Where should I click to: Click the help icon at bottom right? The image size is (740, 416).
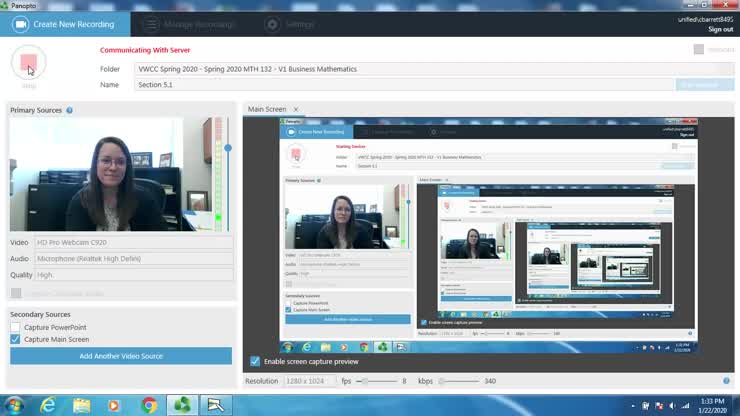726,381
